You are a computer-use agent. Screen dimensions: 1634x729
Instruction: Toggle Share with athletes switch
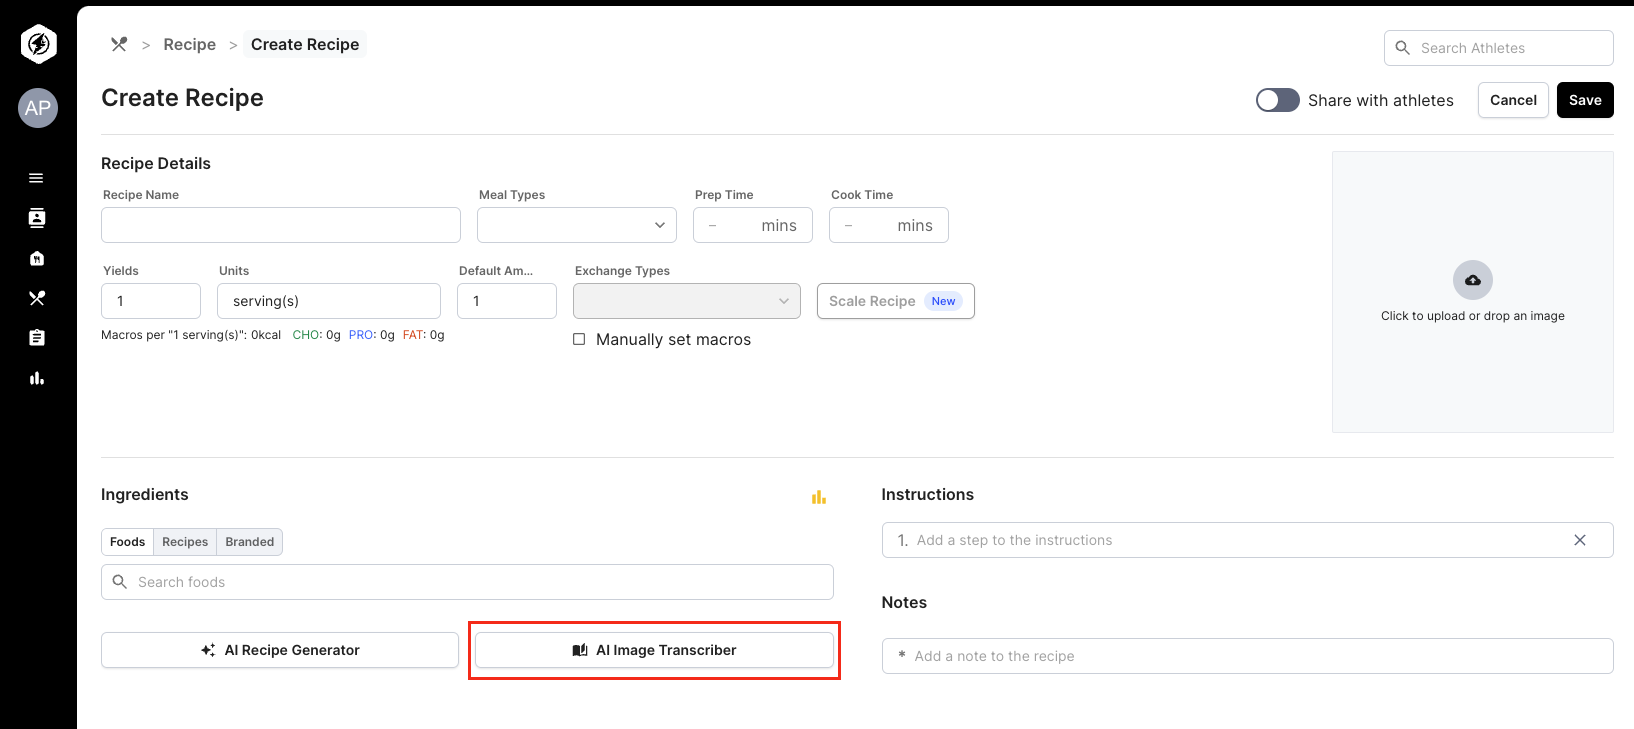tap(1278, 100)
